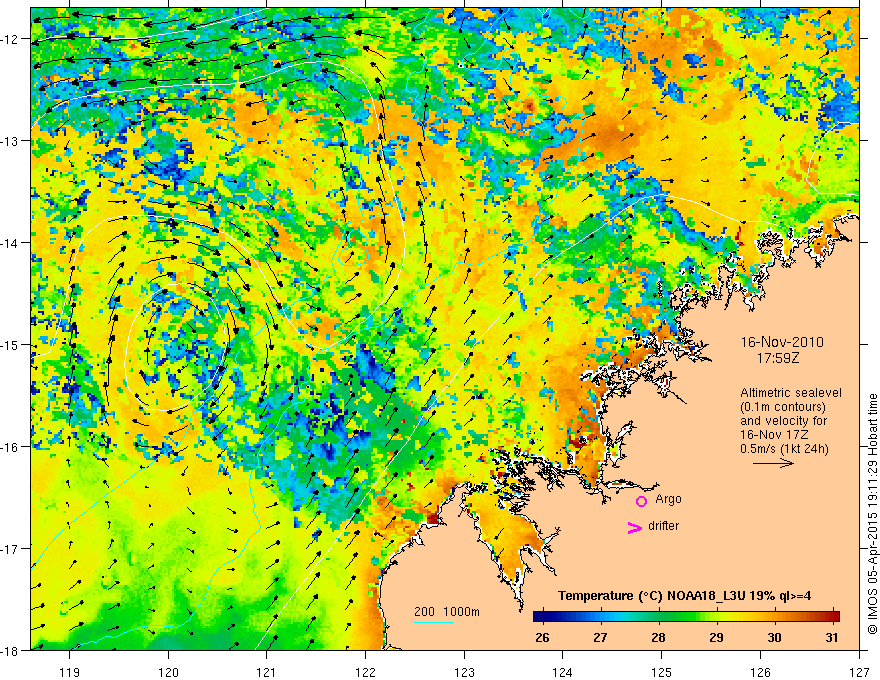The height and width of the screenshot is (680, 880).
Task: Click the longitude axis label 120
Action: click(168, 672)
